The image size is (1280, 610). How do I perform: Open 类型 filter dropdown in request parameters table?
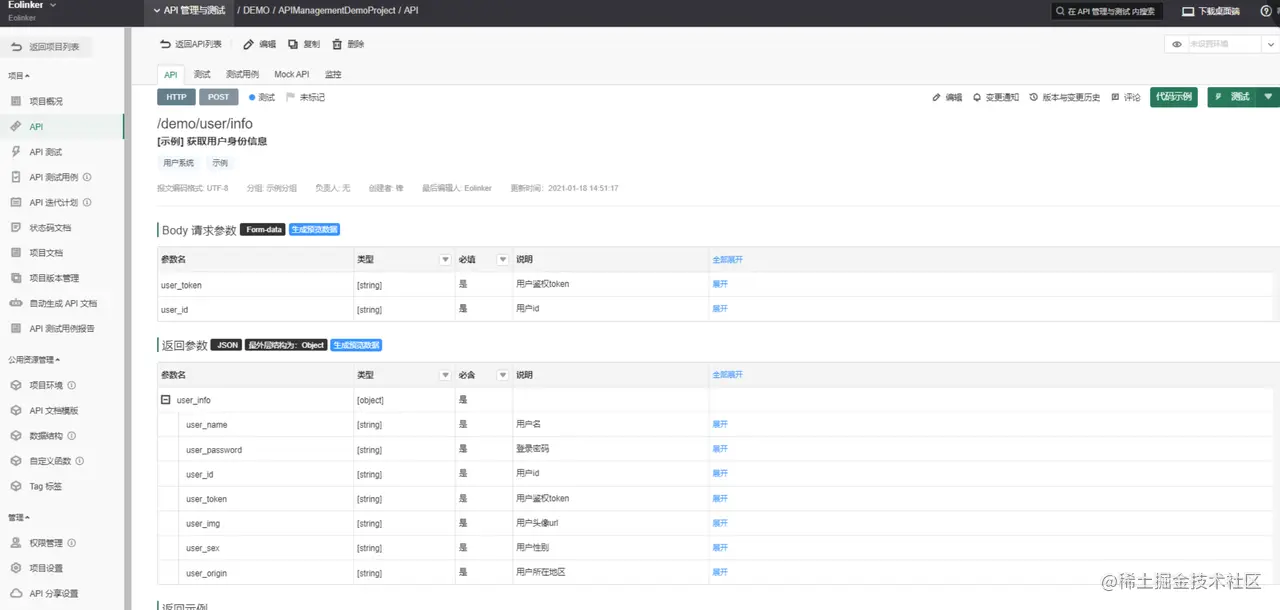pyautogui.click(x=445, y=260)
